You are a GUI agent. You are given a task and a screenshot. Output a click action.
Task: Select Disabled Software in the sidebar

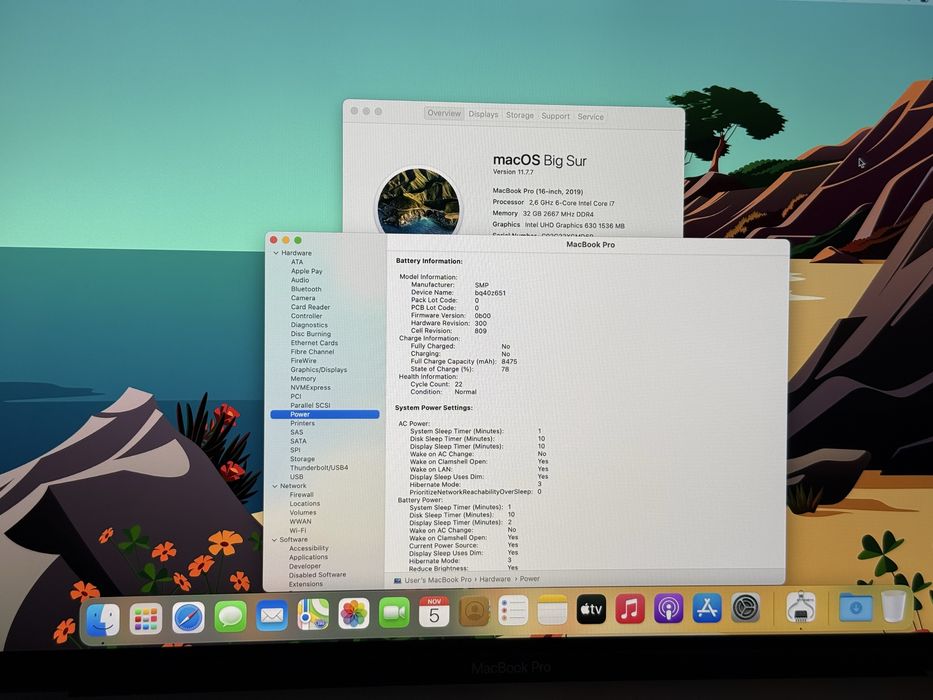[x=317, y=574]
